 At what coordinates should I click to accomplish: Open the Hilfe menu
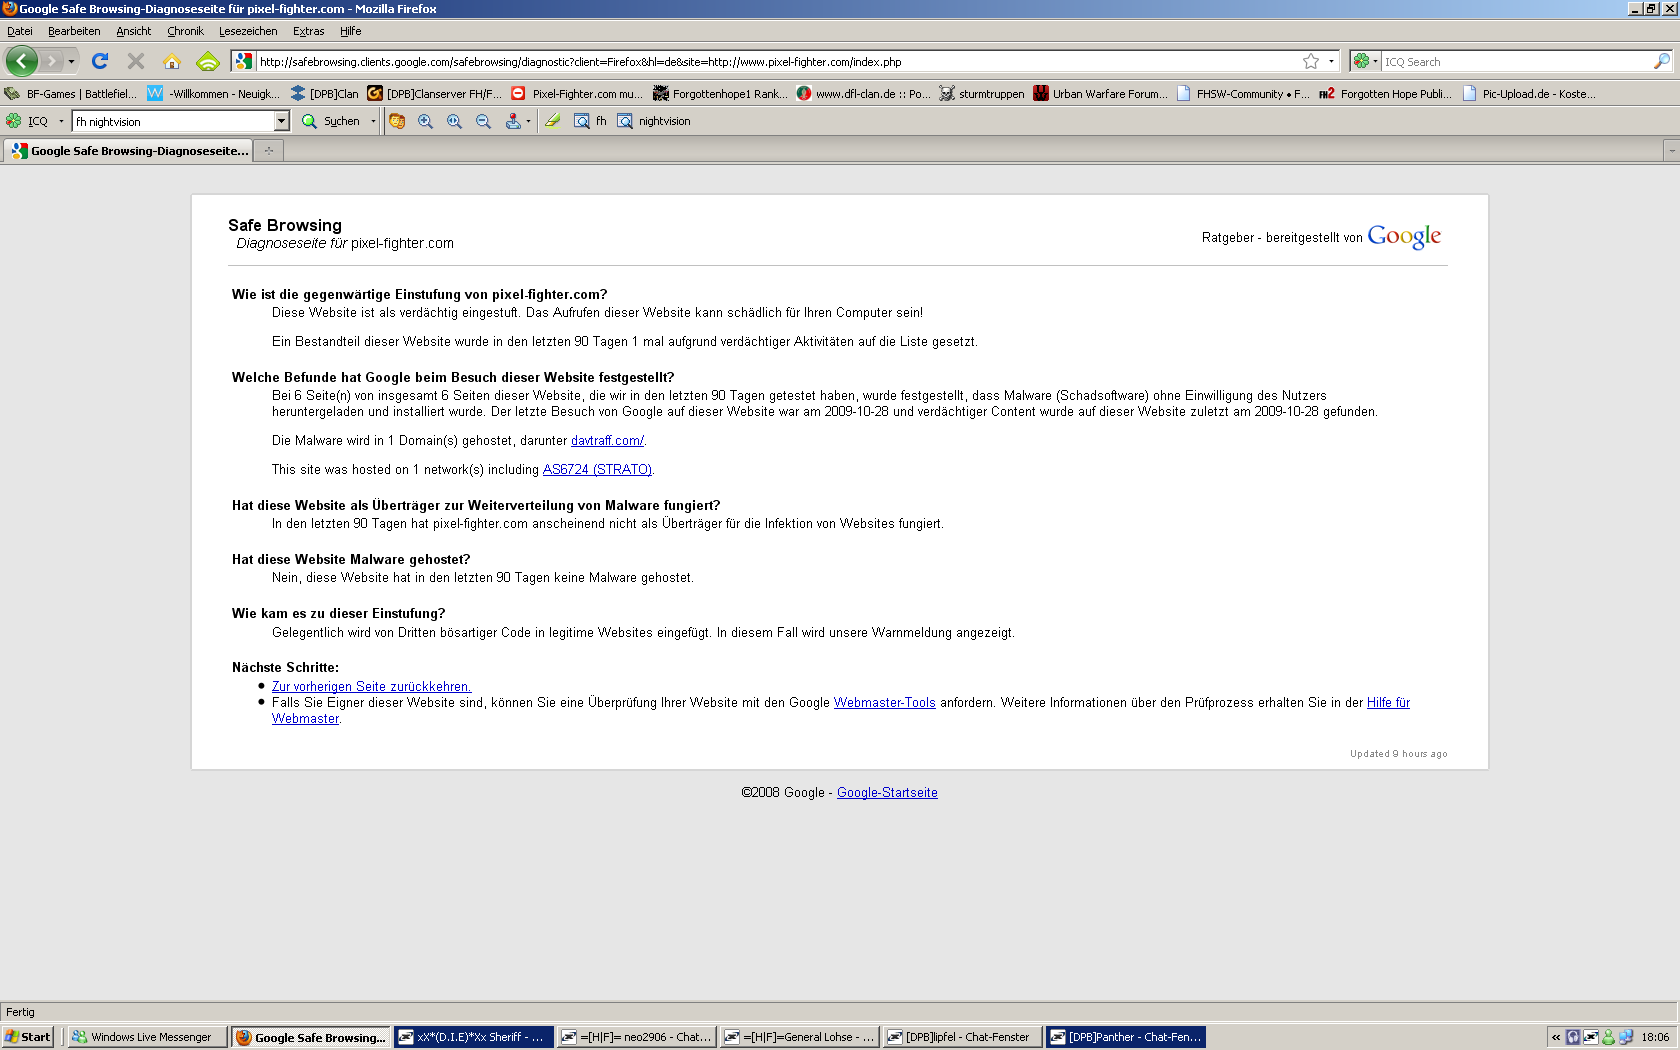[350, 31]
